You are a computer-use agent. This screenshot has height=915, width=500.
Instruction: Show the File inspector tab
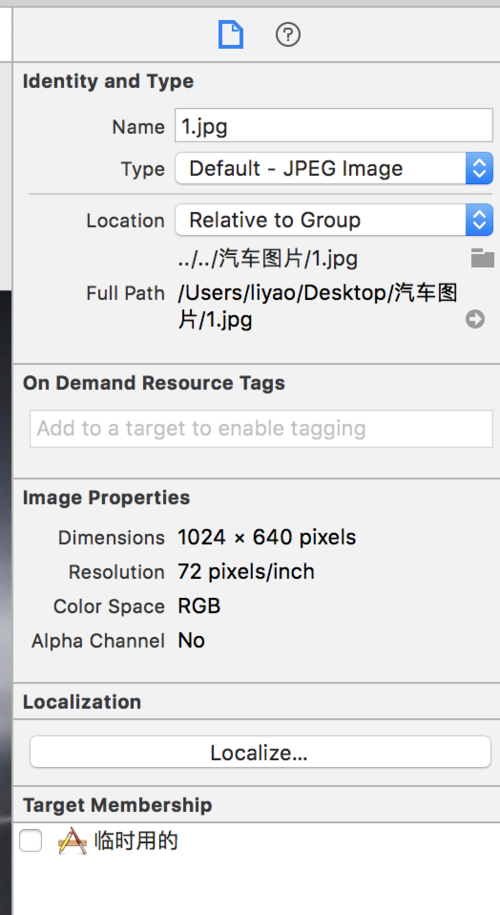(x=230, y=35)
